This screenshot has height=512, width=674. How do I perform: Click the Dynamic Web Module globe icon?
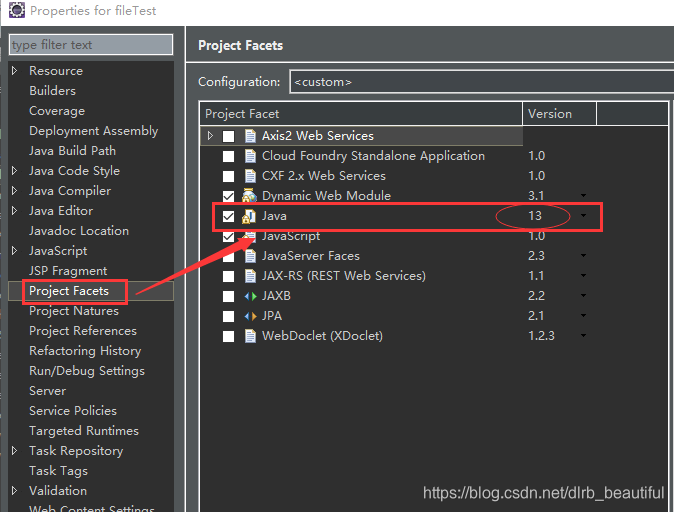249,196
